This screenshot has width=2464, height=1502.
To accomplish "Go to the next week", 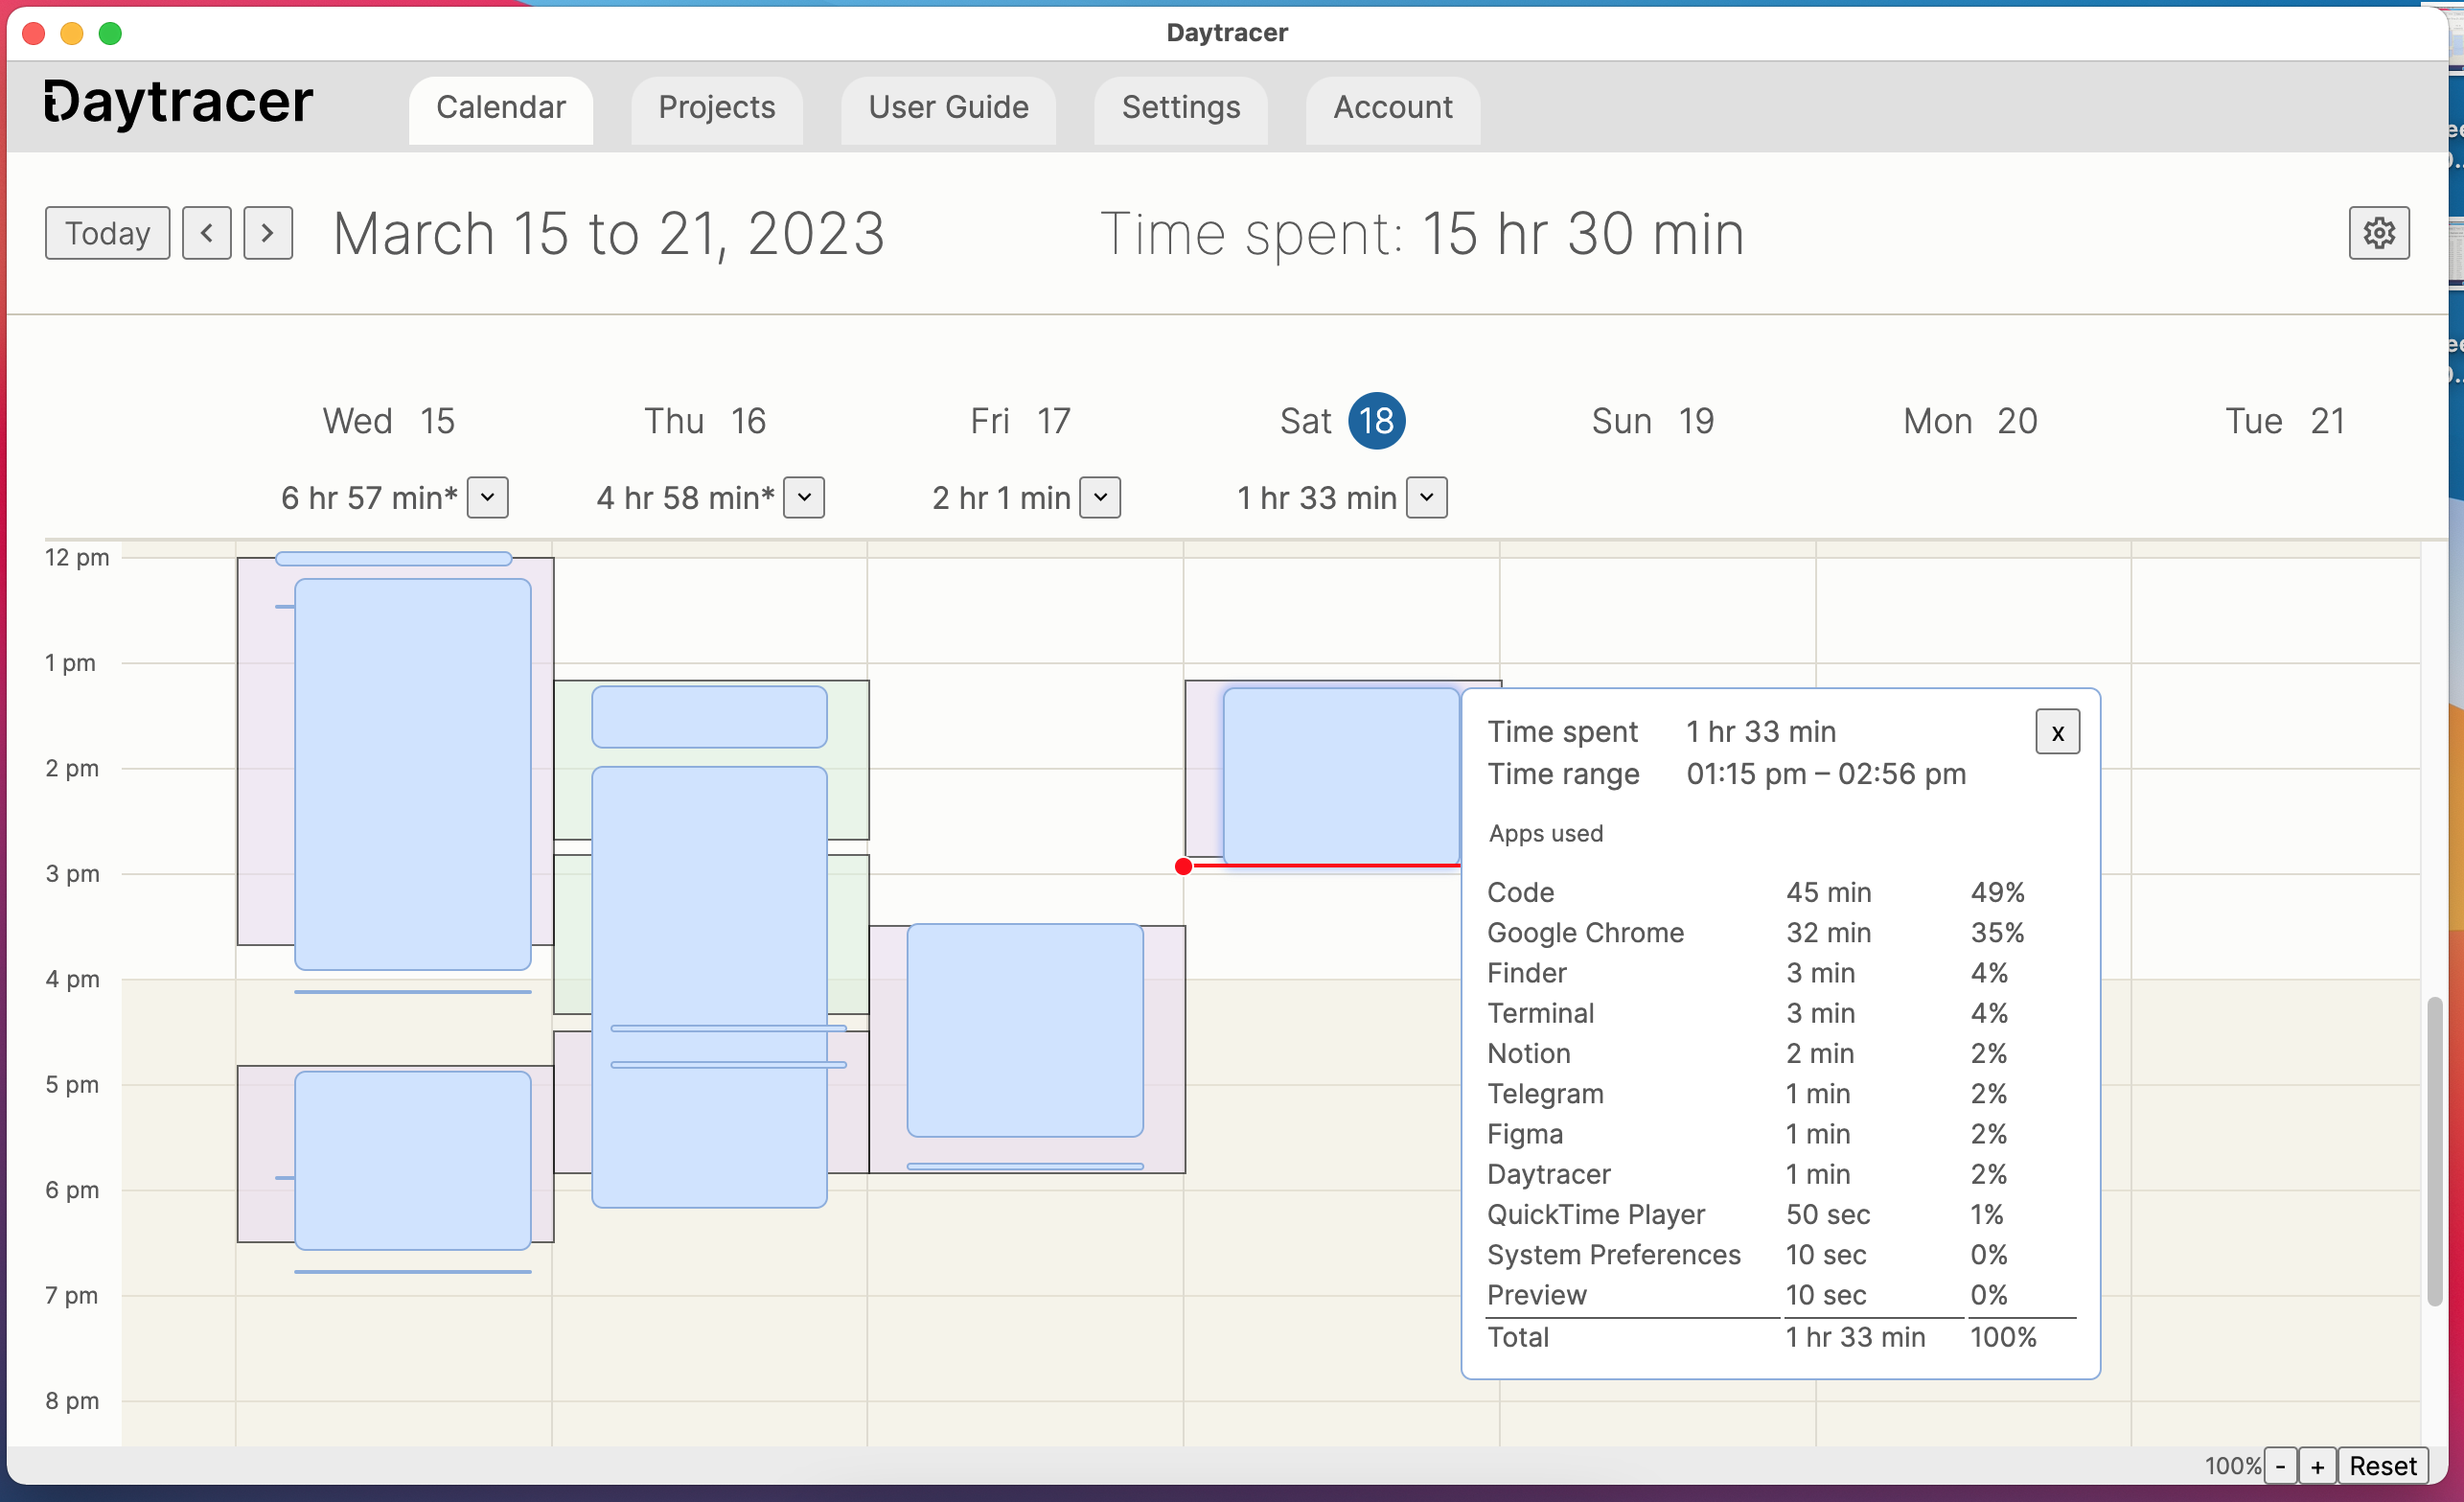I will (x=268, y=233).
